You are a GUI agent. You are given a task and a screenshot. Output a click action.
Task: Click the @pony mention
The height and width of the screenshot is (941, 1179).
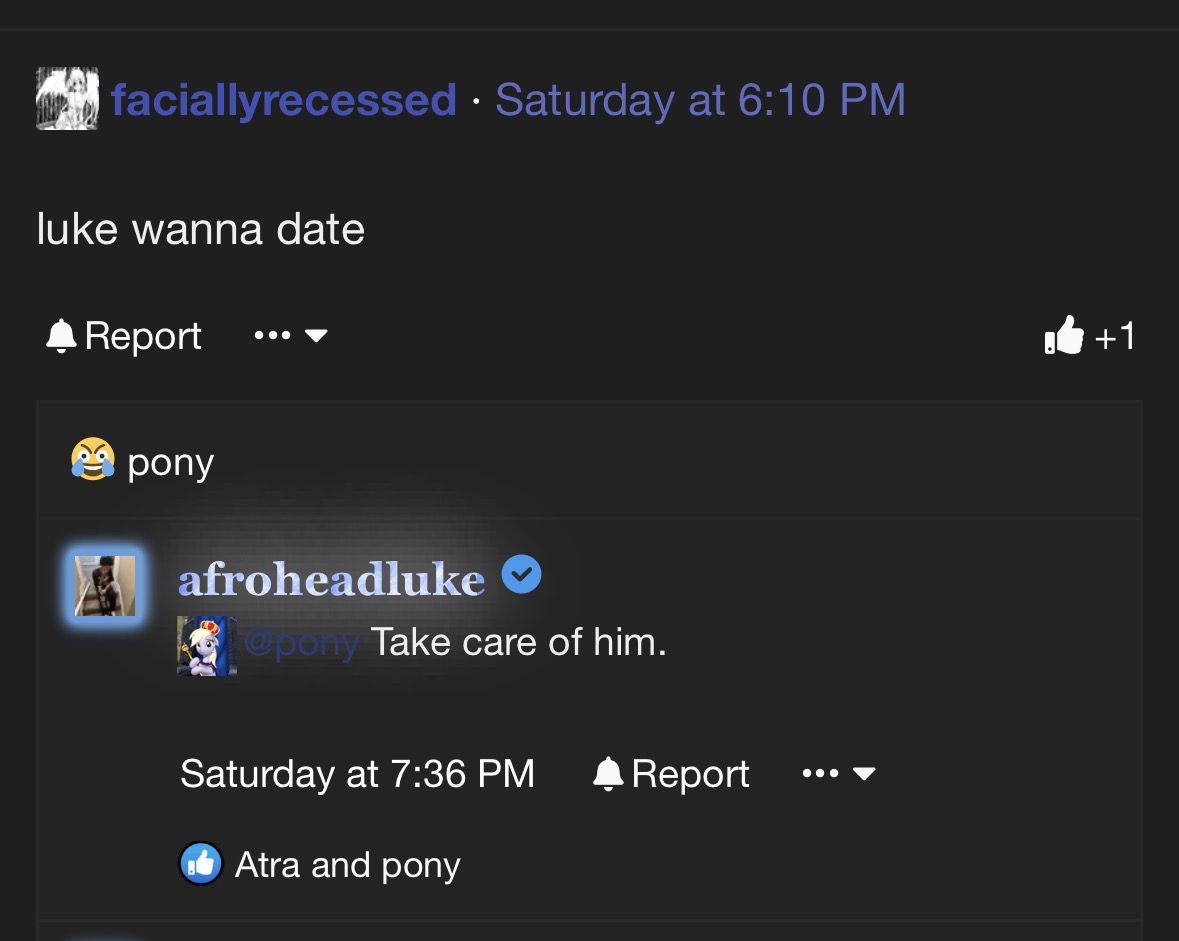click(x=302, y=644)
